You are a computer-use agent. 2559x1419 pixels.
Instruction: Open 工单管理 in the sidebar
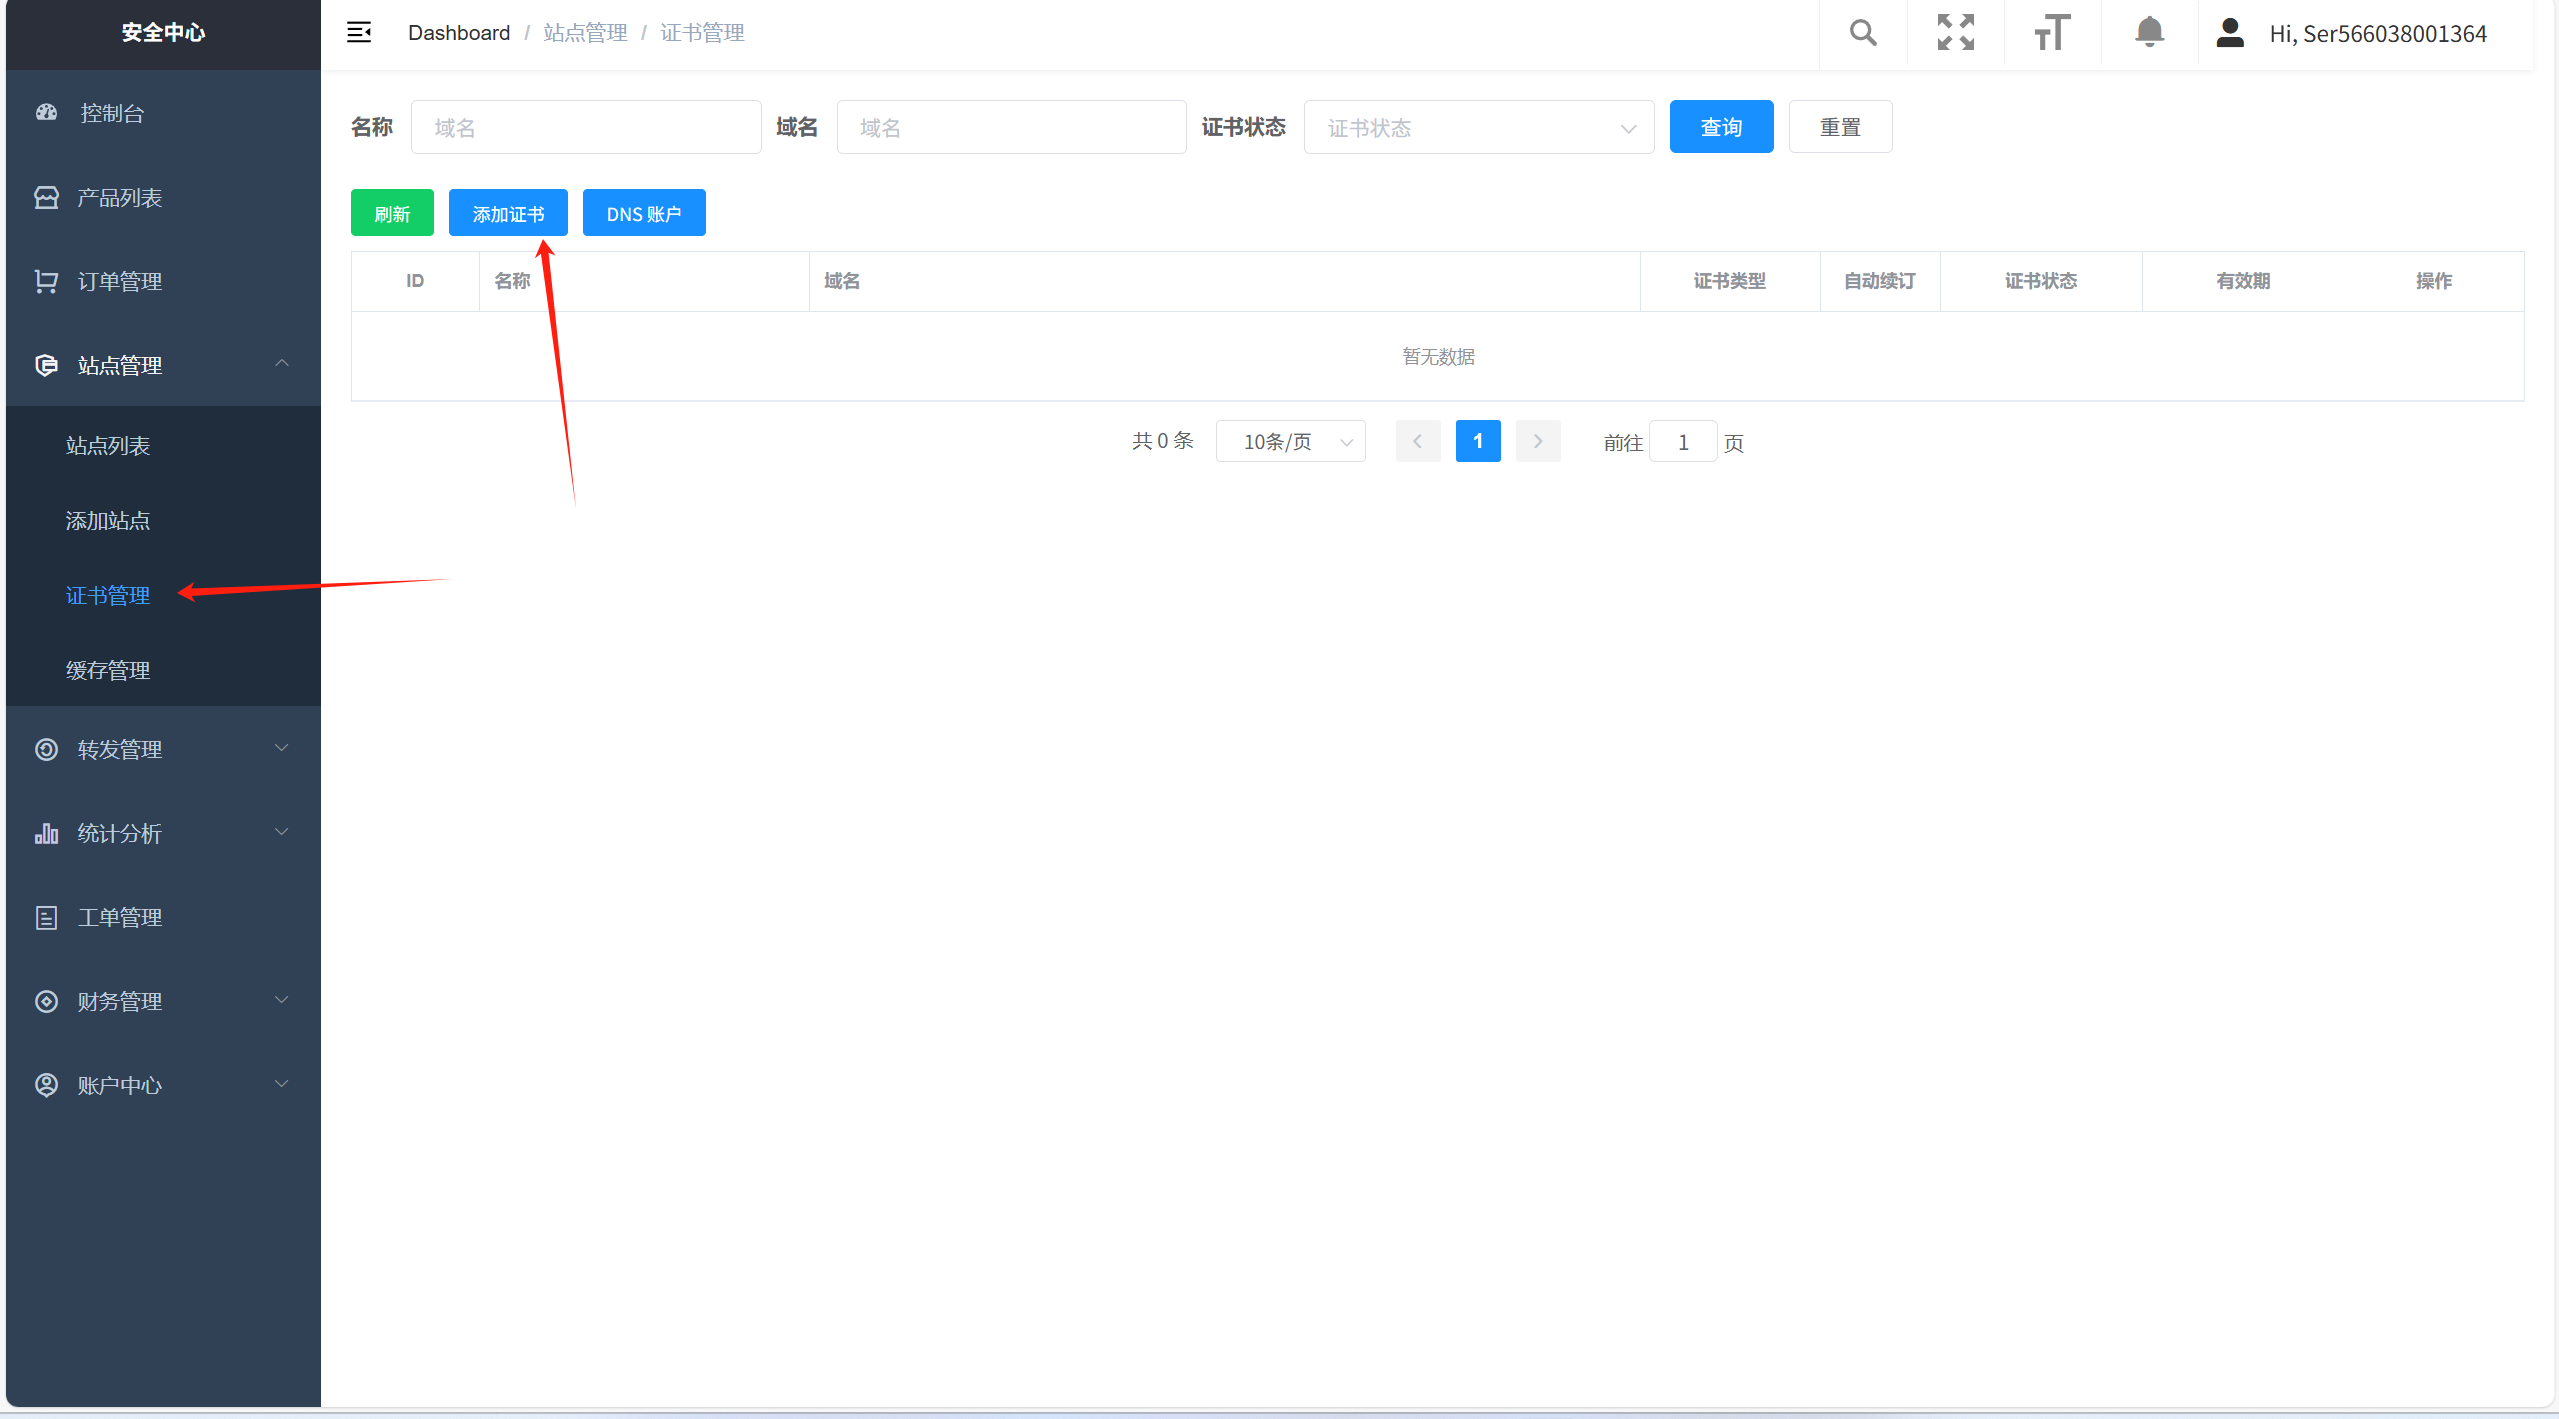pyautogui.click(x=163, y=917)
